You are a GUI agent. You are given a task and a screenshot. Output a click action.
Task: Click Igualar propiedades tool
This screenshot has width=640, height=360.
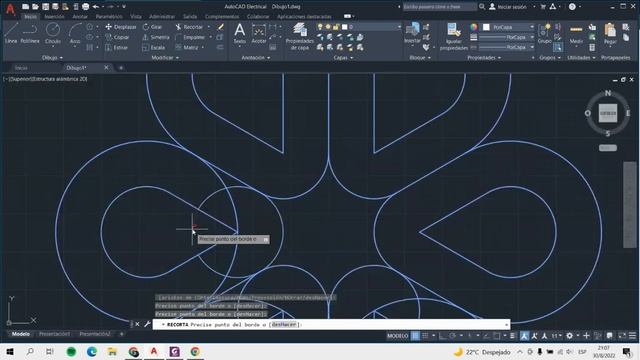click(x=453, y=37)
